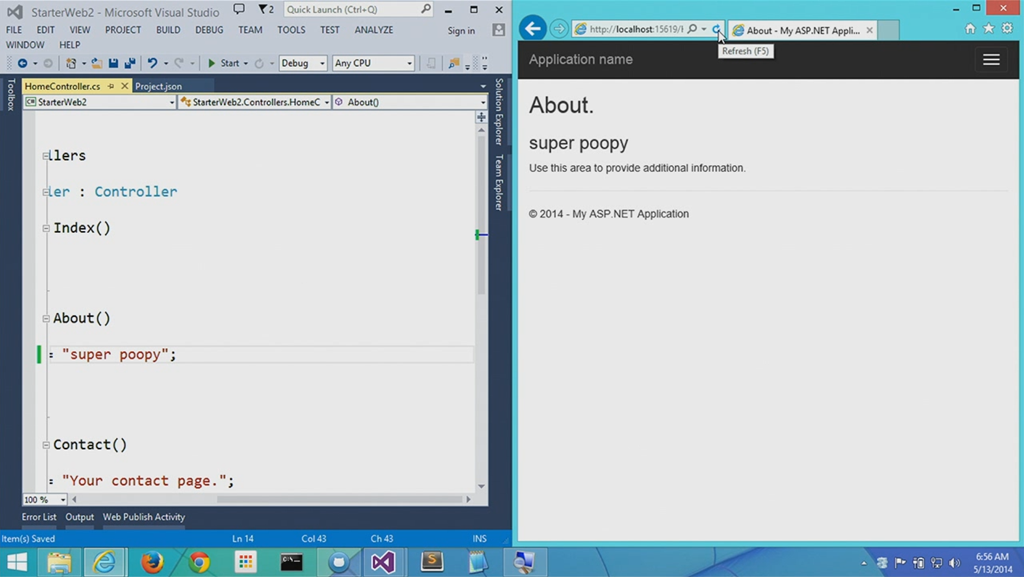Click the volume icon in system tray
1024x577 pixels.
pos(955,563)
